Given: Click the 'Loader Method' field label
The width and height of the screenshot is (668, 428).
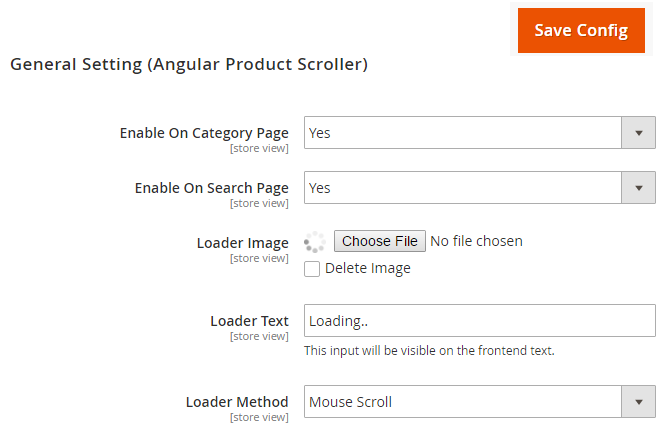Looking at the screenshot, I should pos(237,402).
